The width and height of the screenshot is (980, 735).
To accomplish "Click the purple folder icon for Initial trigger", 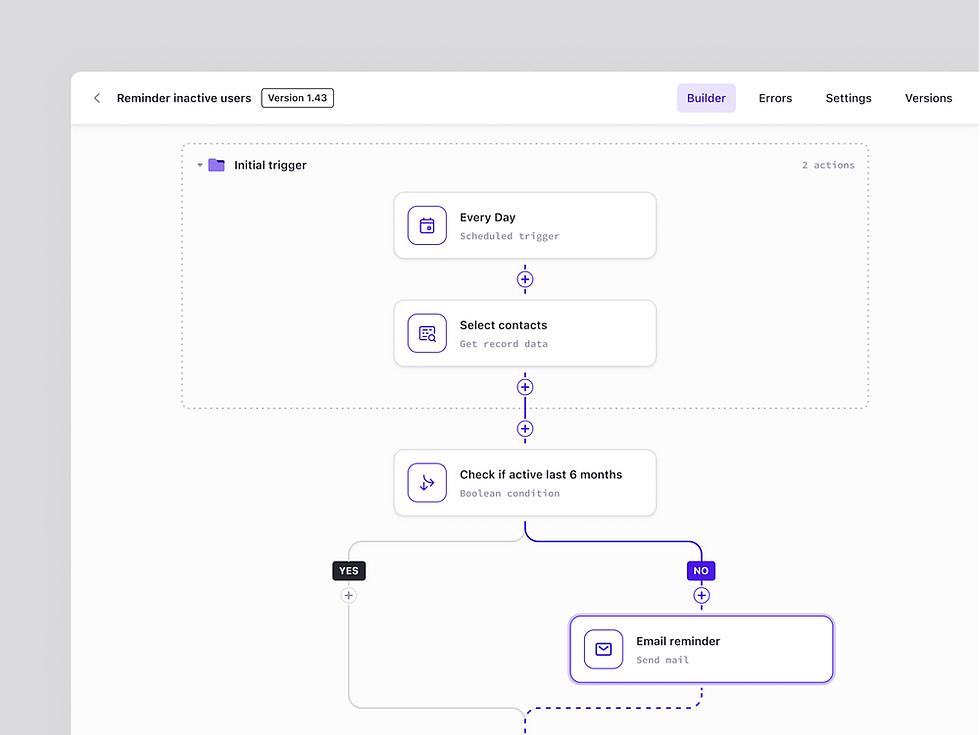I will click(216, 165).
